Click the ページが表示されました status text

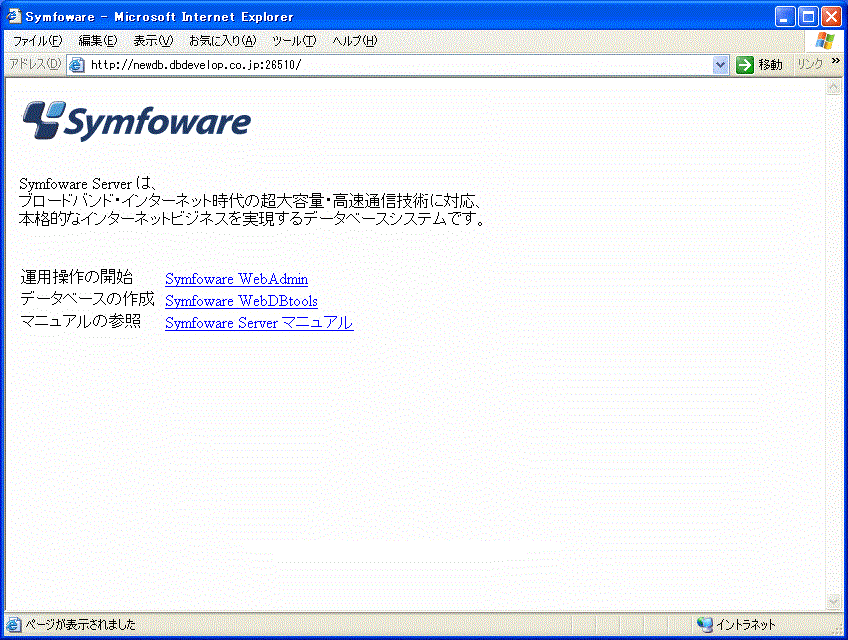81,625
